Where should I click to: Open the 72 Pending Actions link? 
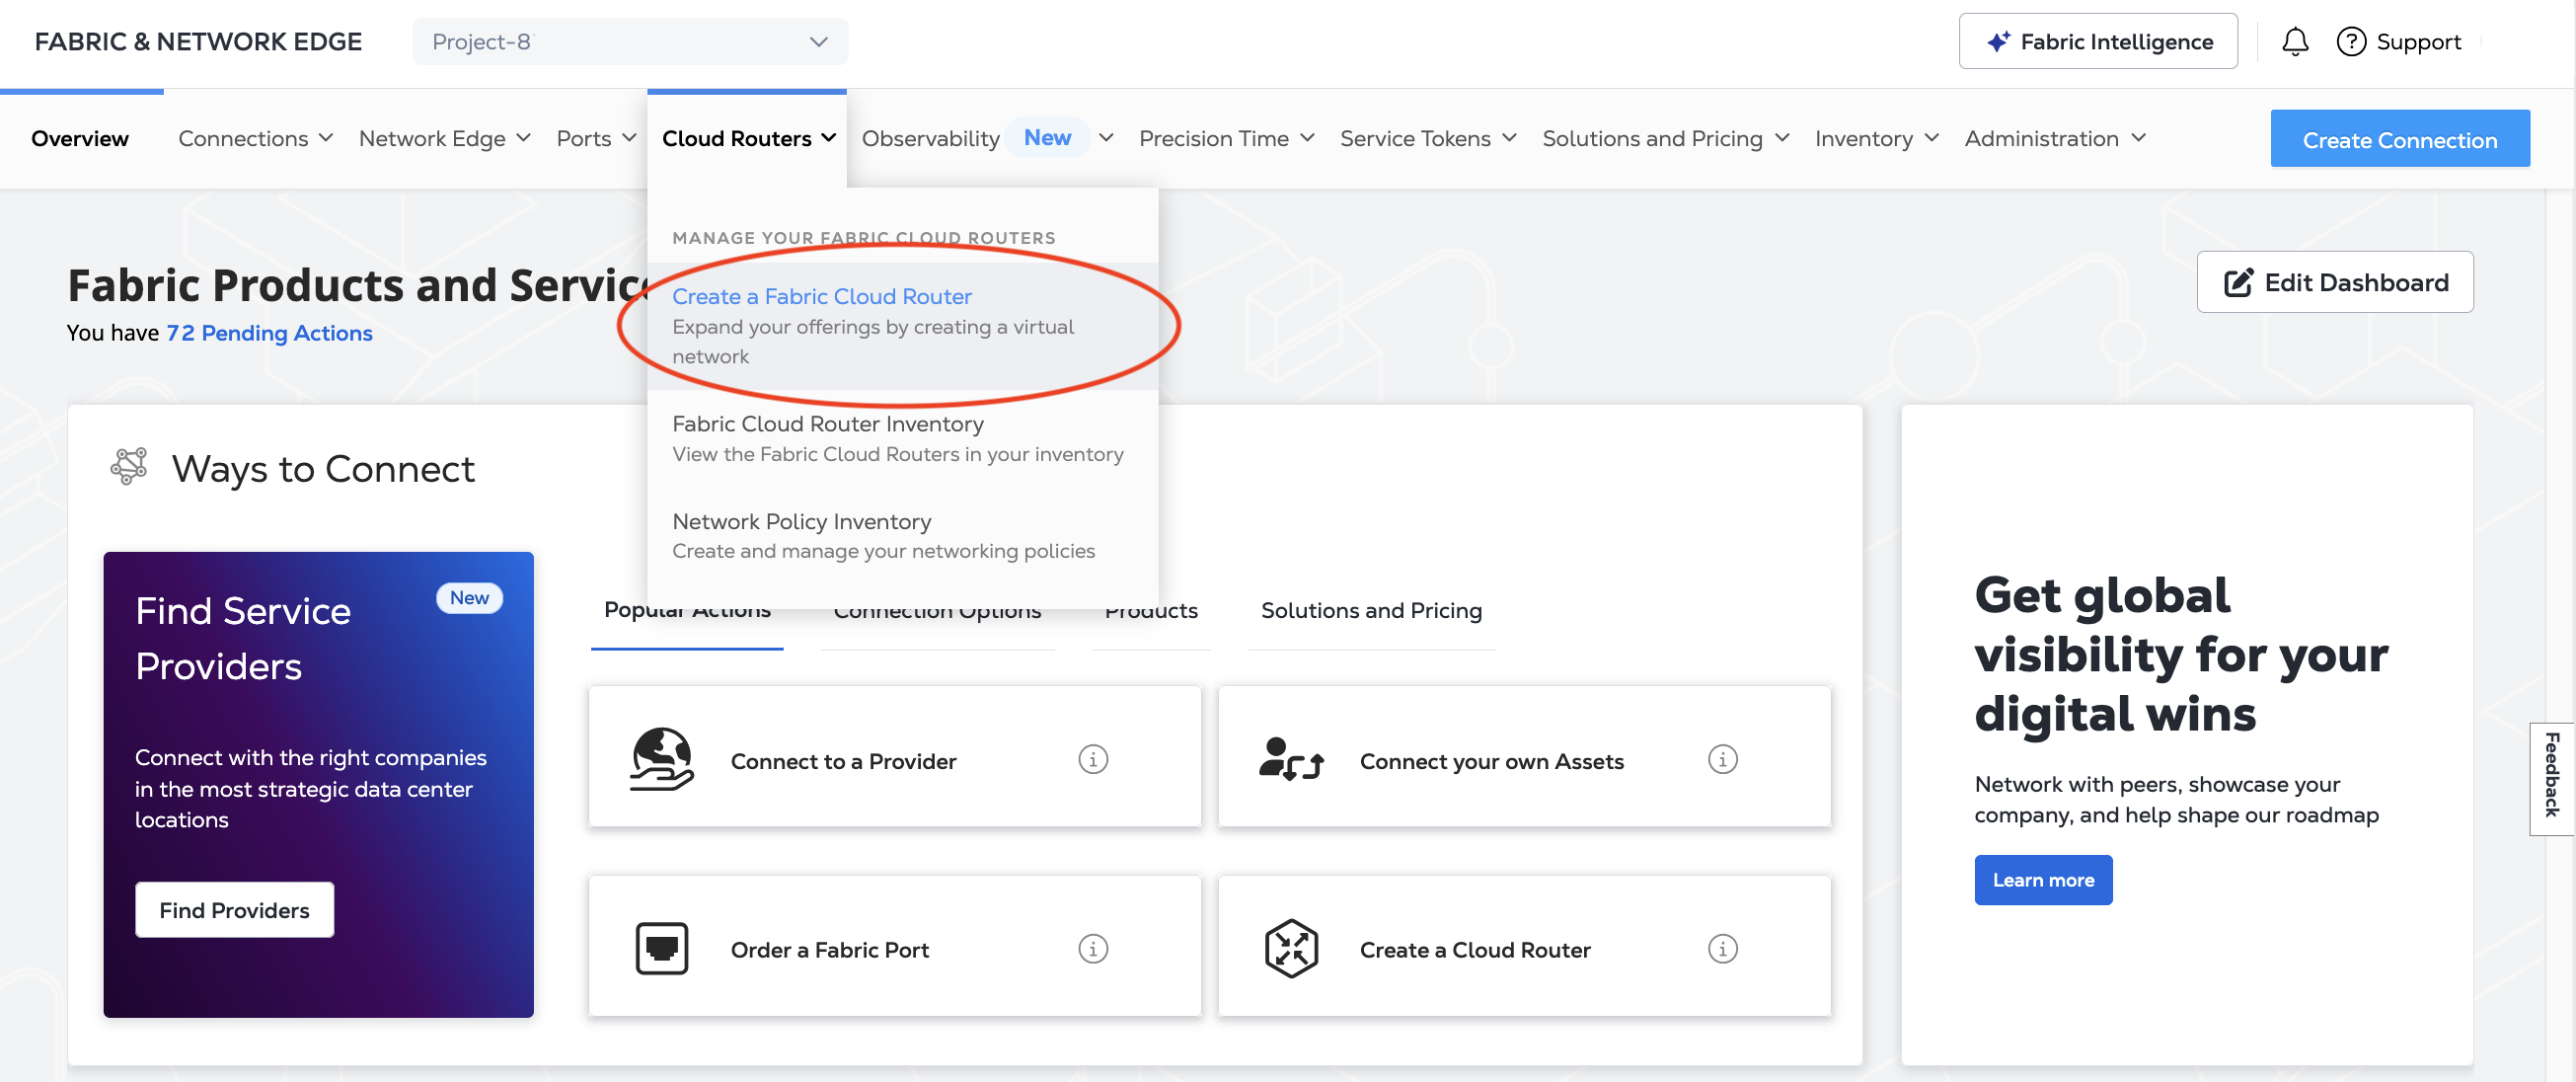coord(269,333)
